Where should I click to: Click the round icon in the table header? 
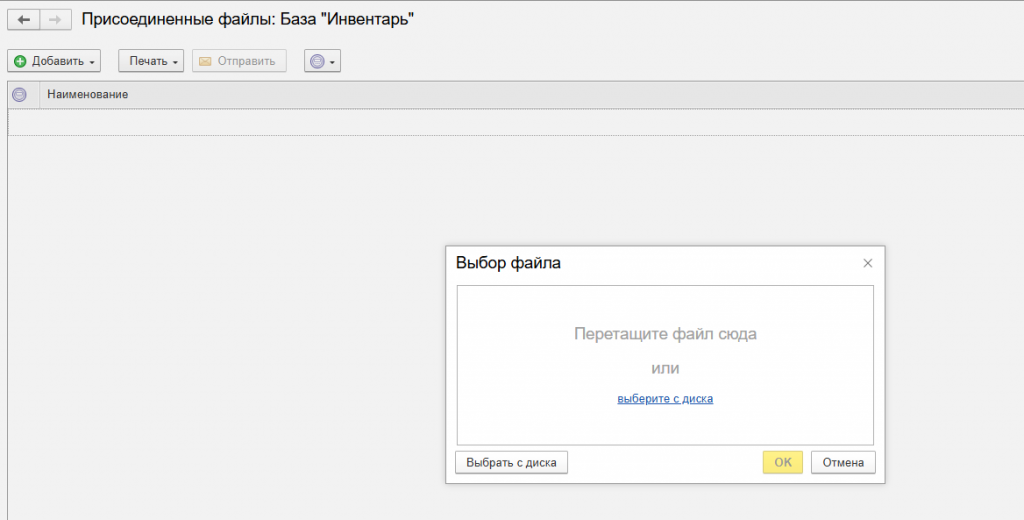(x=20, y=95)
